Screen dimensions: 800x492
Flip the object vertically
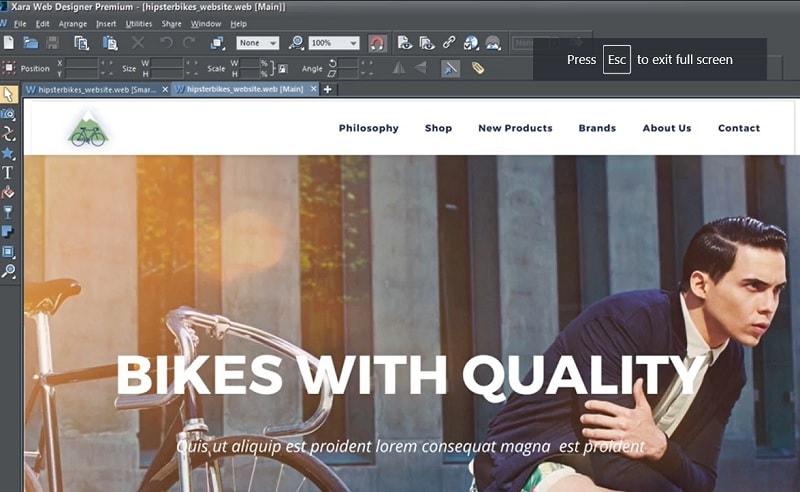point(421,68)
